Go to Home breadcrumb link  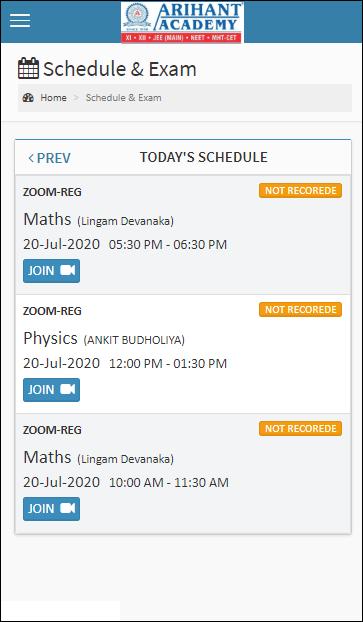point(54,98)
